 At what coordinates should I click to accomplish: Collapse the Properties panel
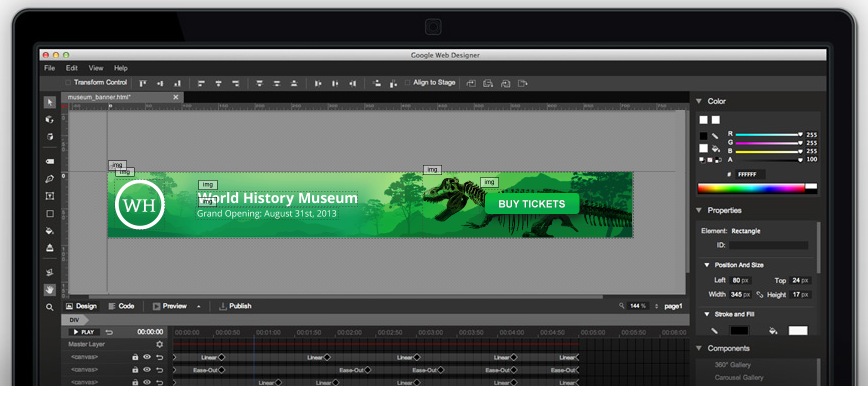click(x=699, y=210)
